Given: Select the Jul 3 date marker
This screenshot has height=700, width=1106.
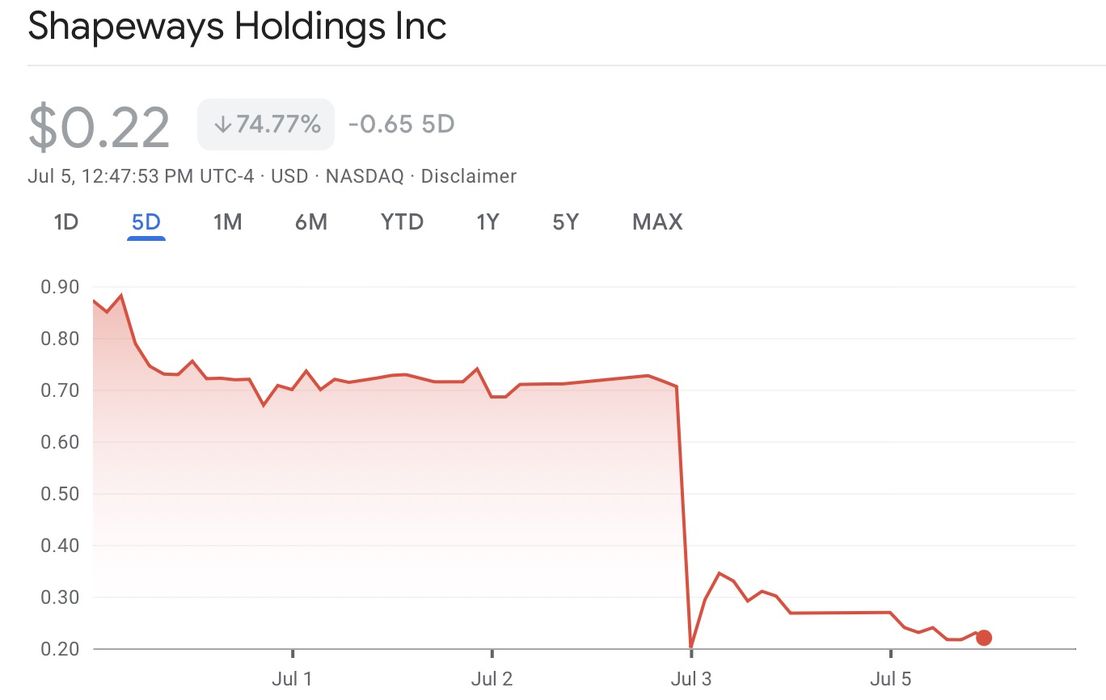Looking at the screenshot, I should 691,679.
